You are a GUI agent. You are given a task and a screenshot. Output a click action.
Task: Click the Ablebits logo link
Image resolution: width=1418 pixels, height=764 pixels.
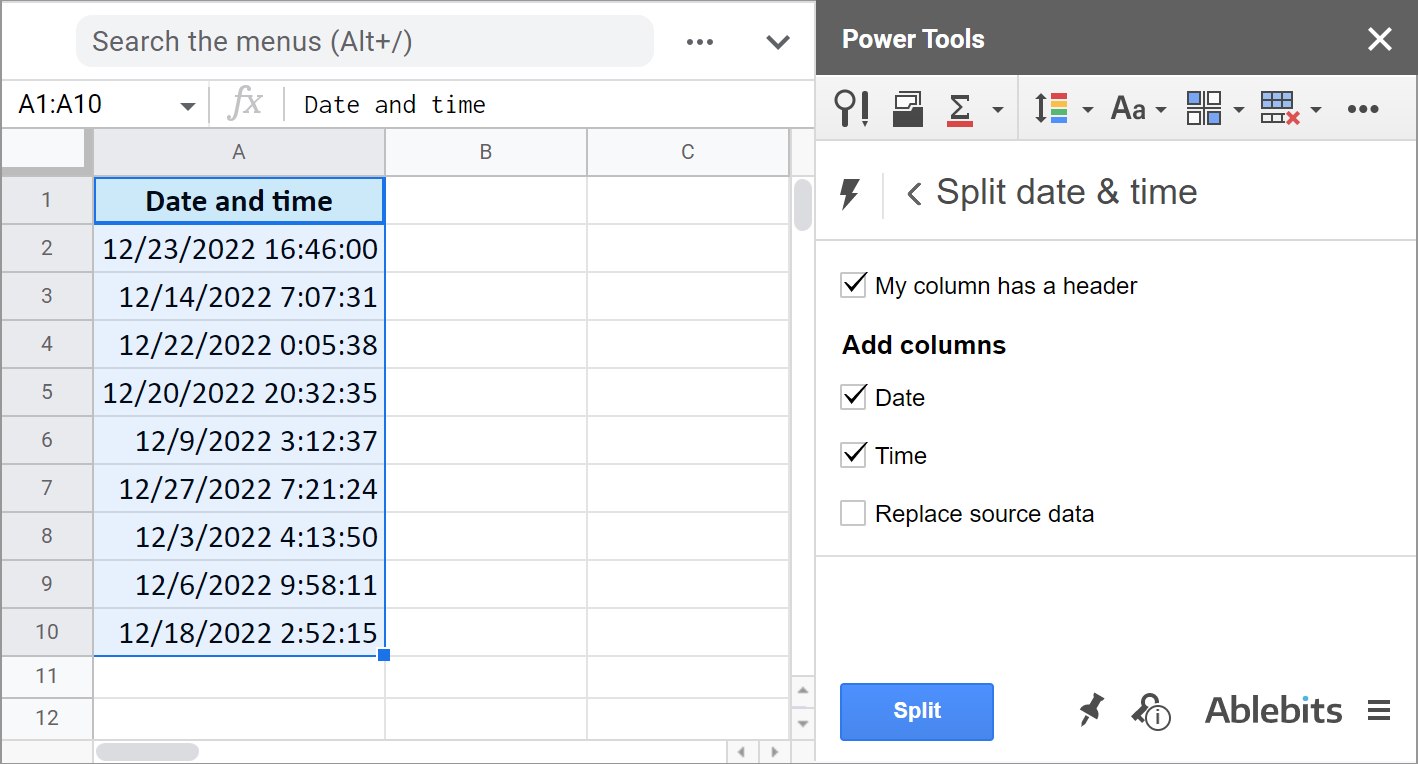(x=1273, y=711)
